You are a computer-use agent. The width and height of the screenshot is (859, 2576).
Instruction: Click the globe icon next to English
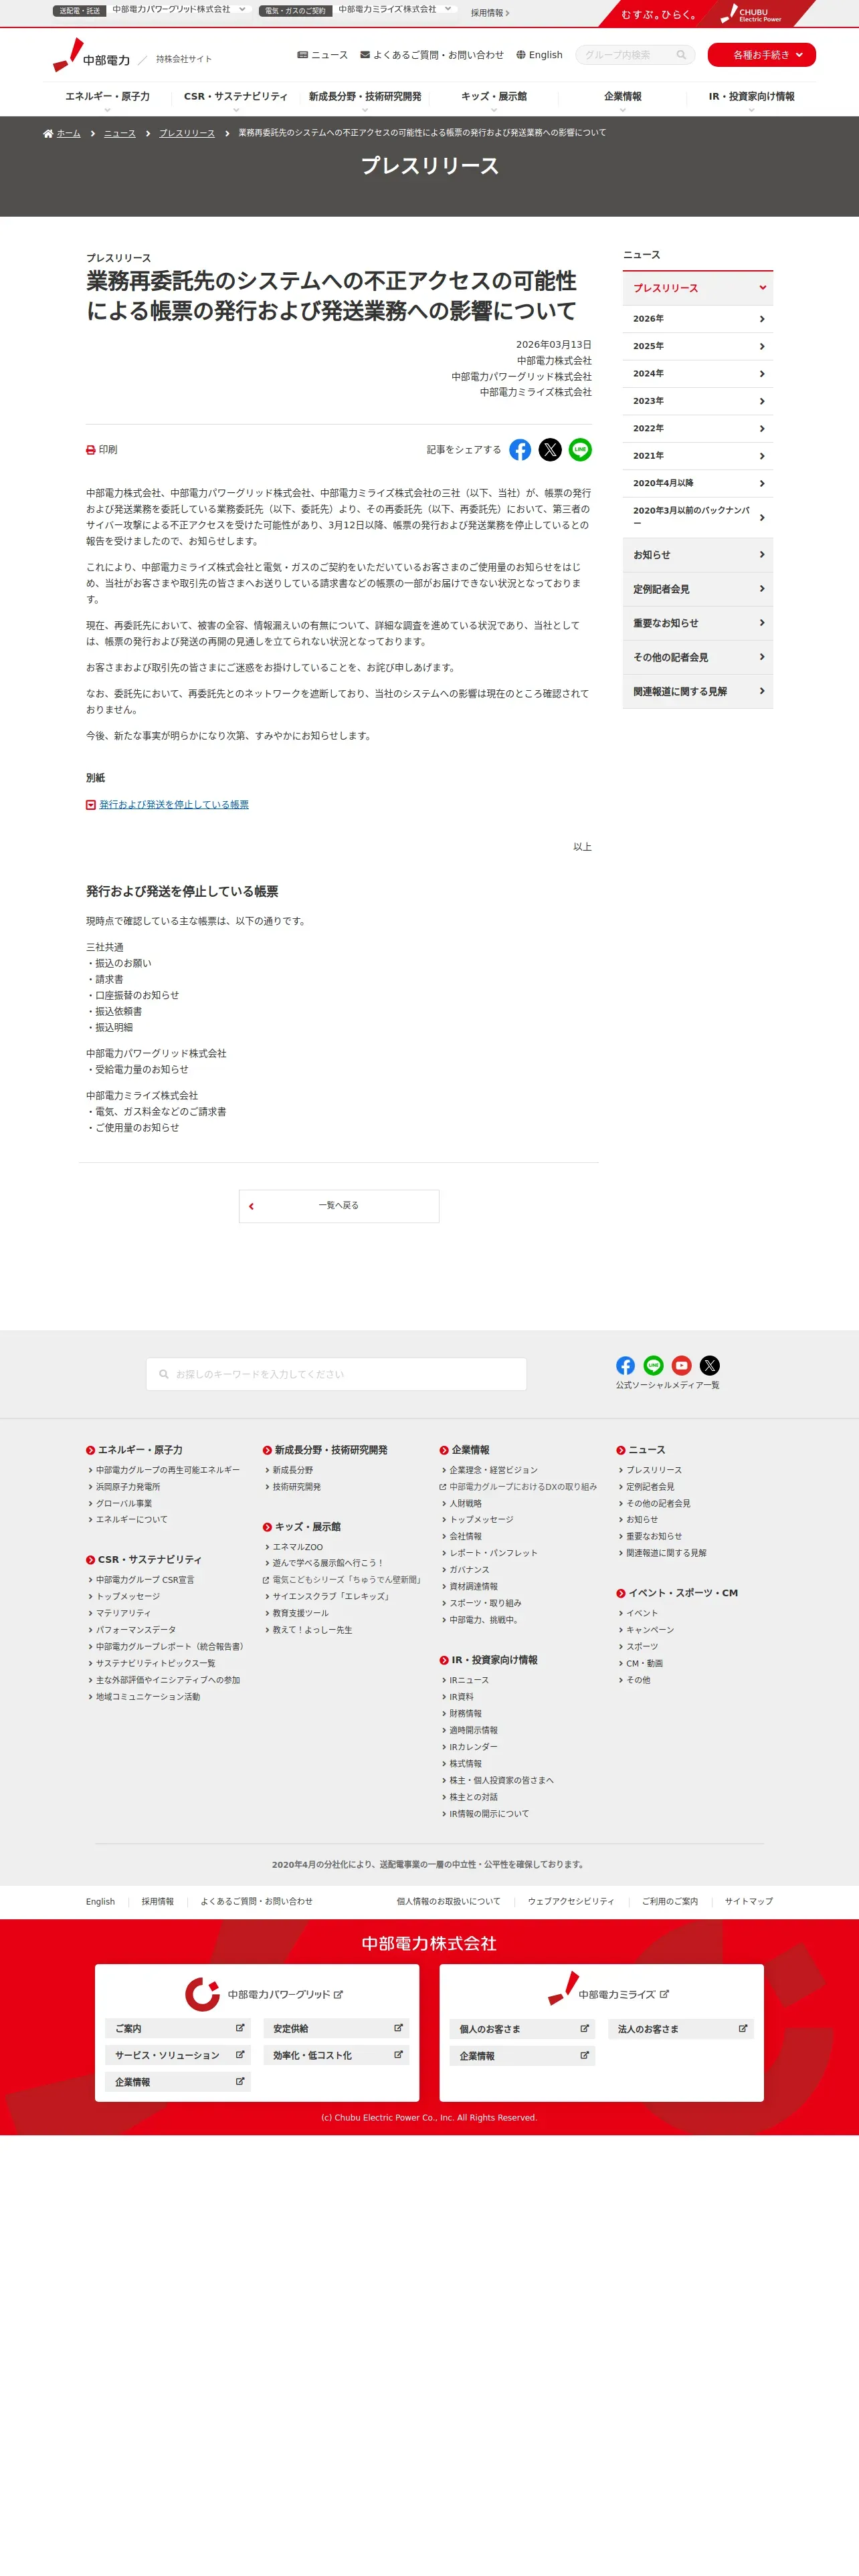point(521,55)
